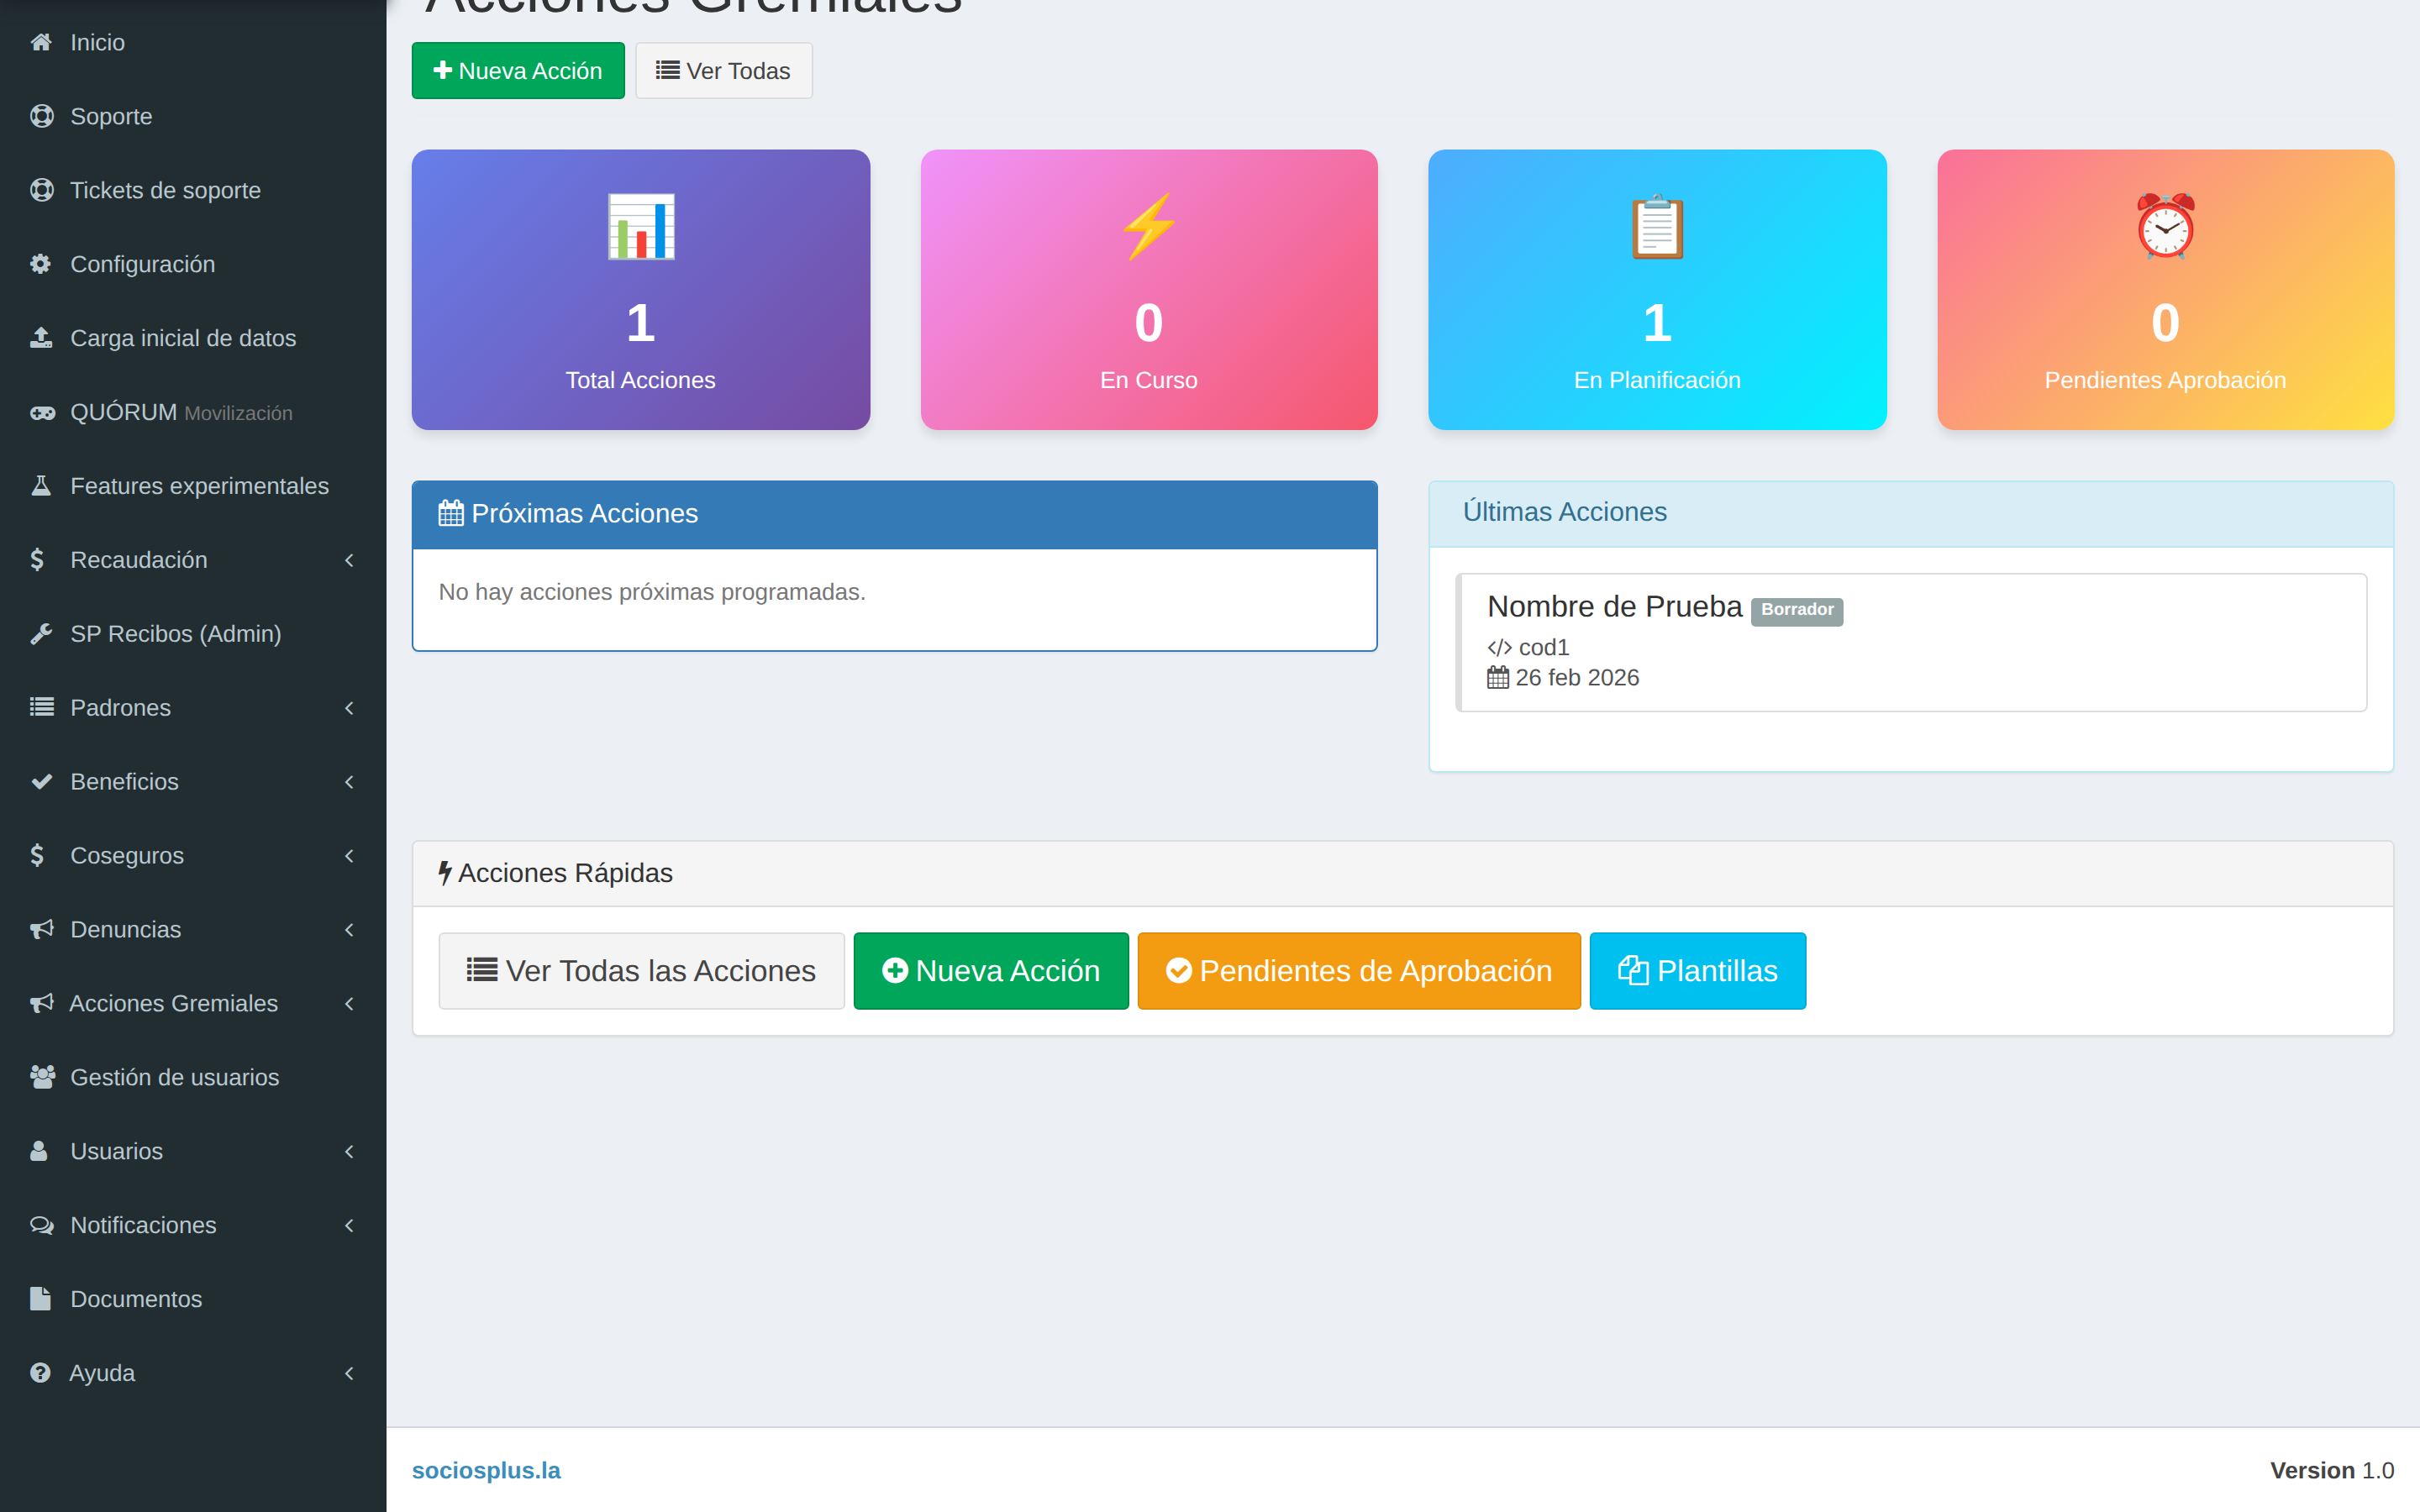Open Pendientes de Aprobación button

coord(1359,971)
